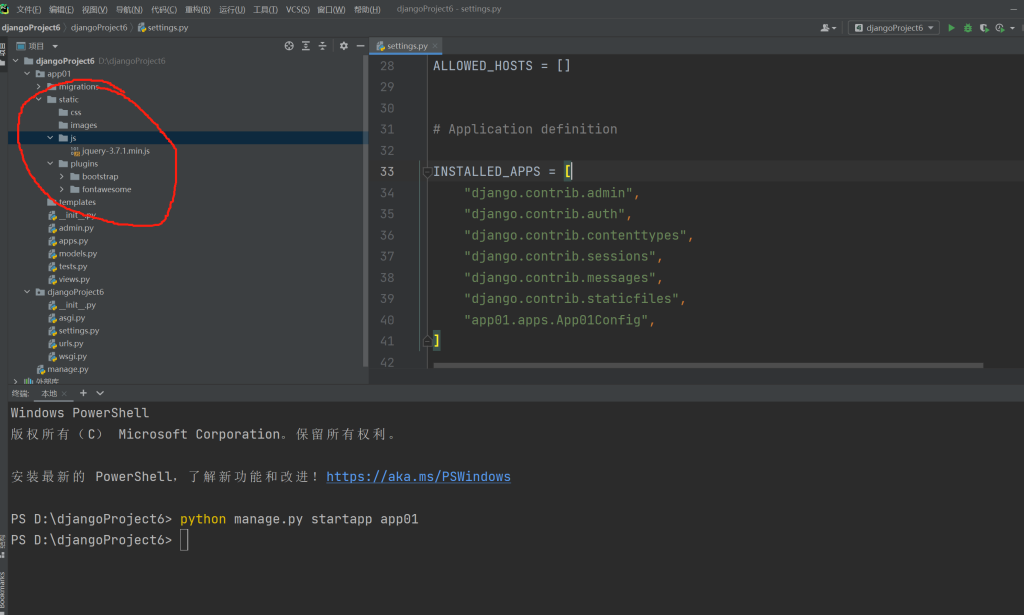The width and height of the screenshot is (1024, 615).
Task: Open the VCS(S) menu
Action: pyautogui.click(x=297, y=9)
